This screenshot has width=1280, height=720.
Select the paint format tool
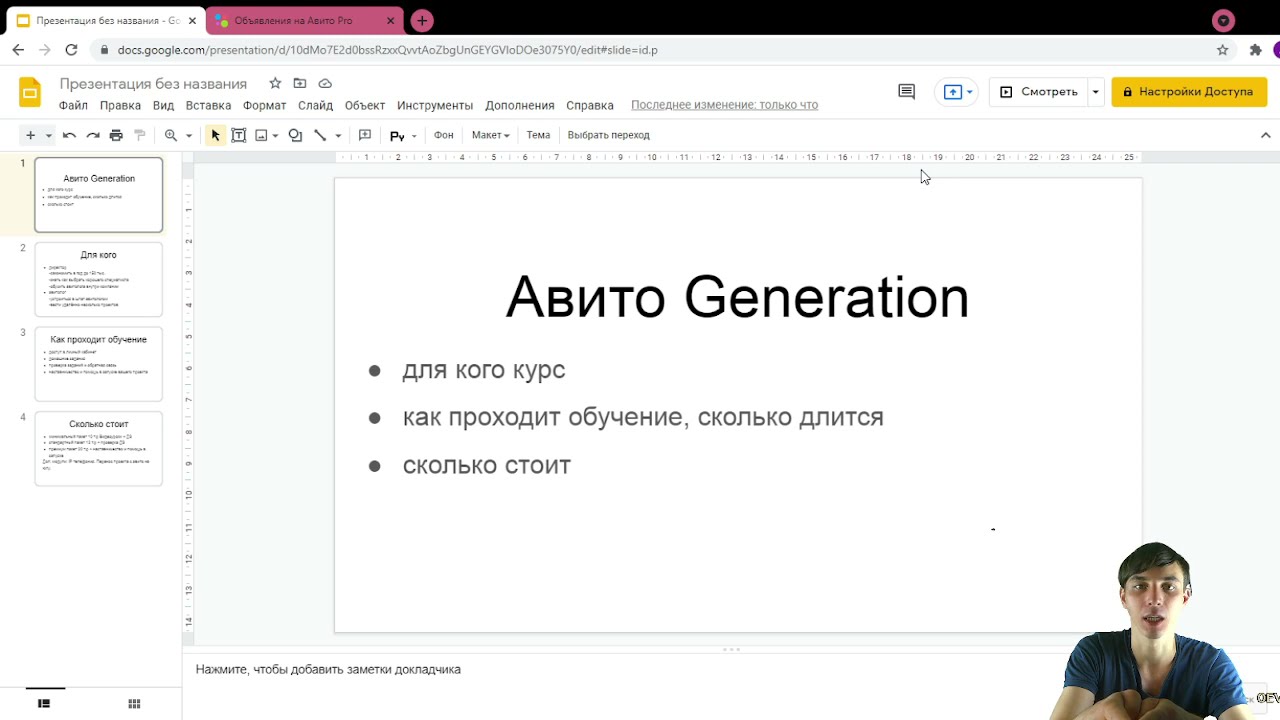tap(140, 135)
